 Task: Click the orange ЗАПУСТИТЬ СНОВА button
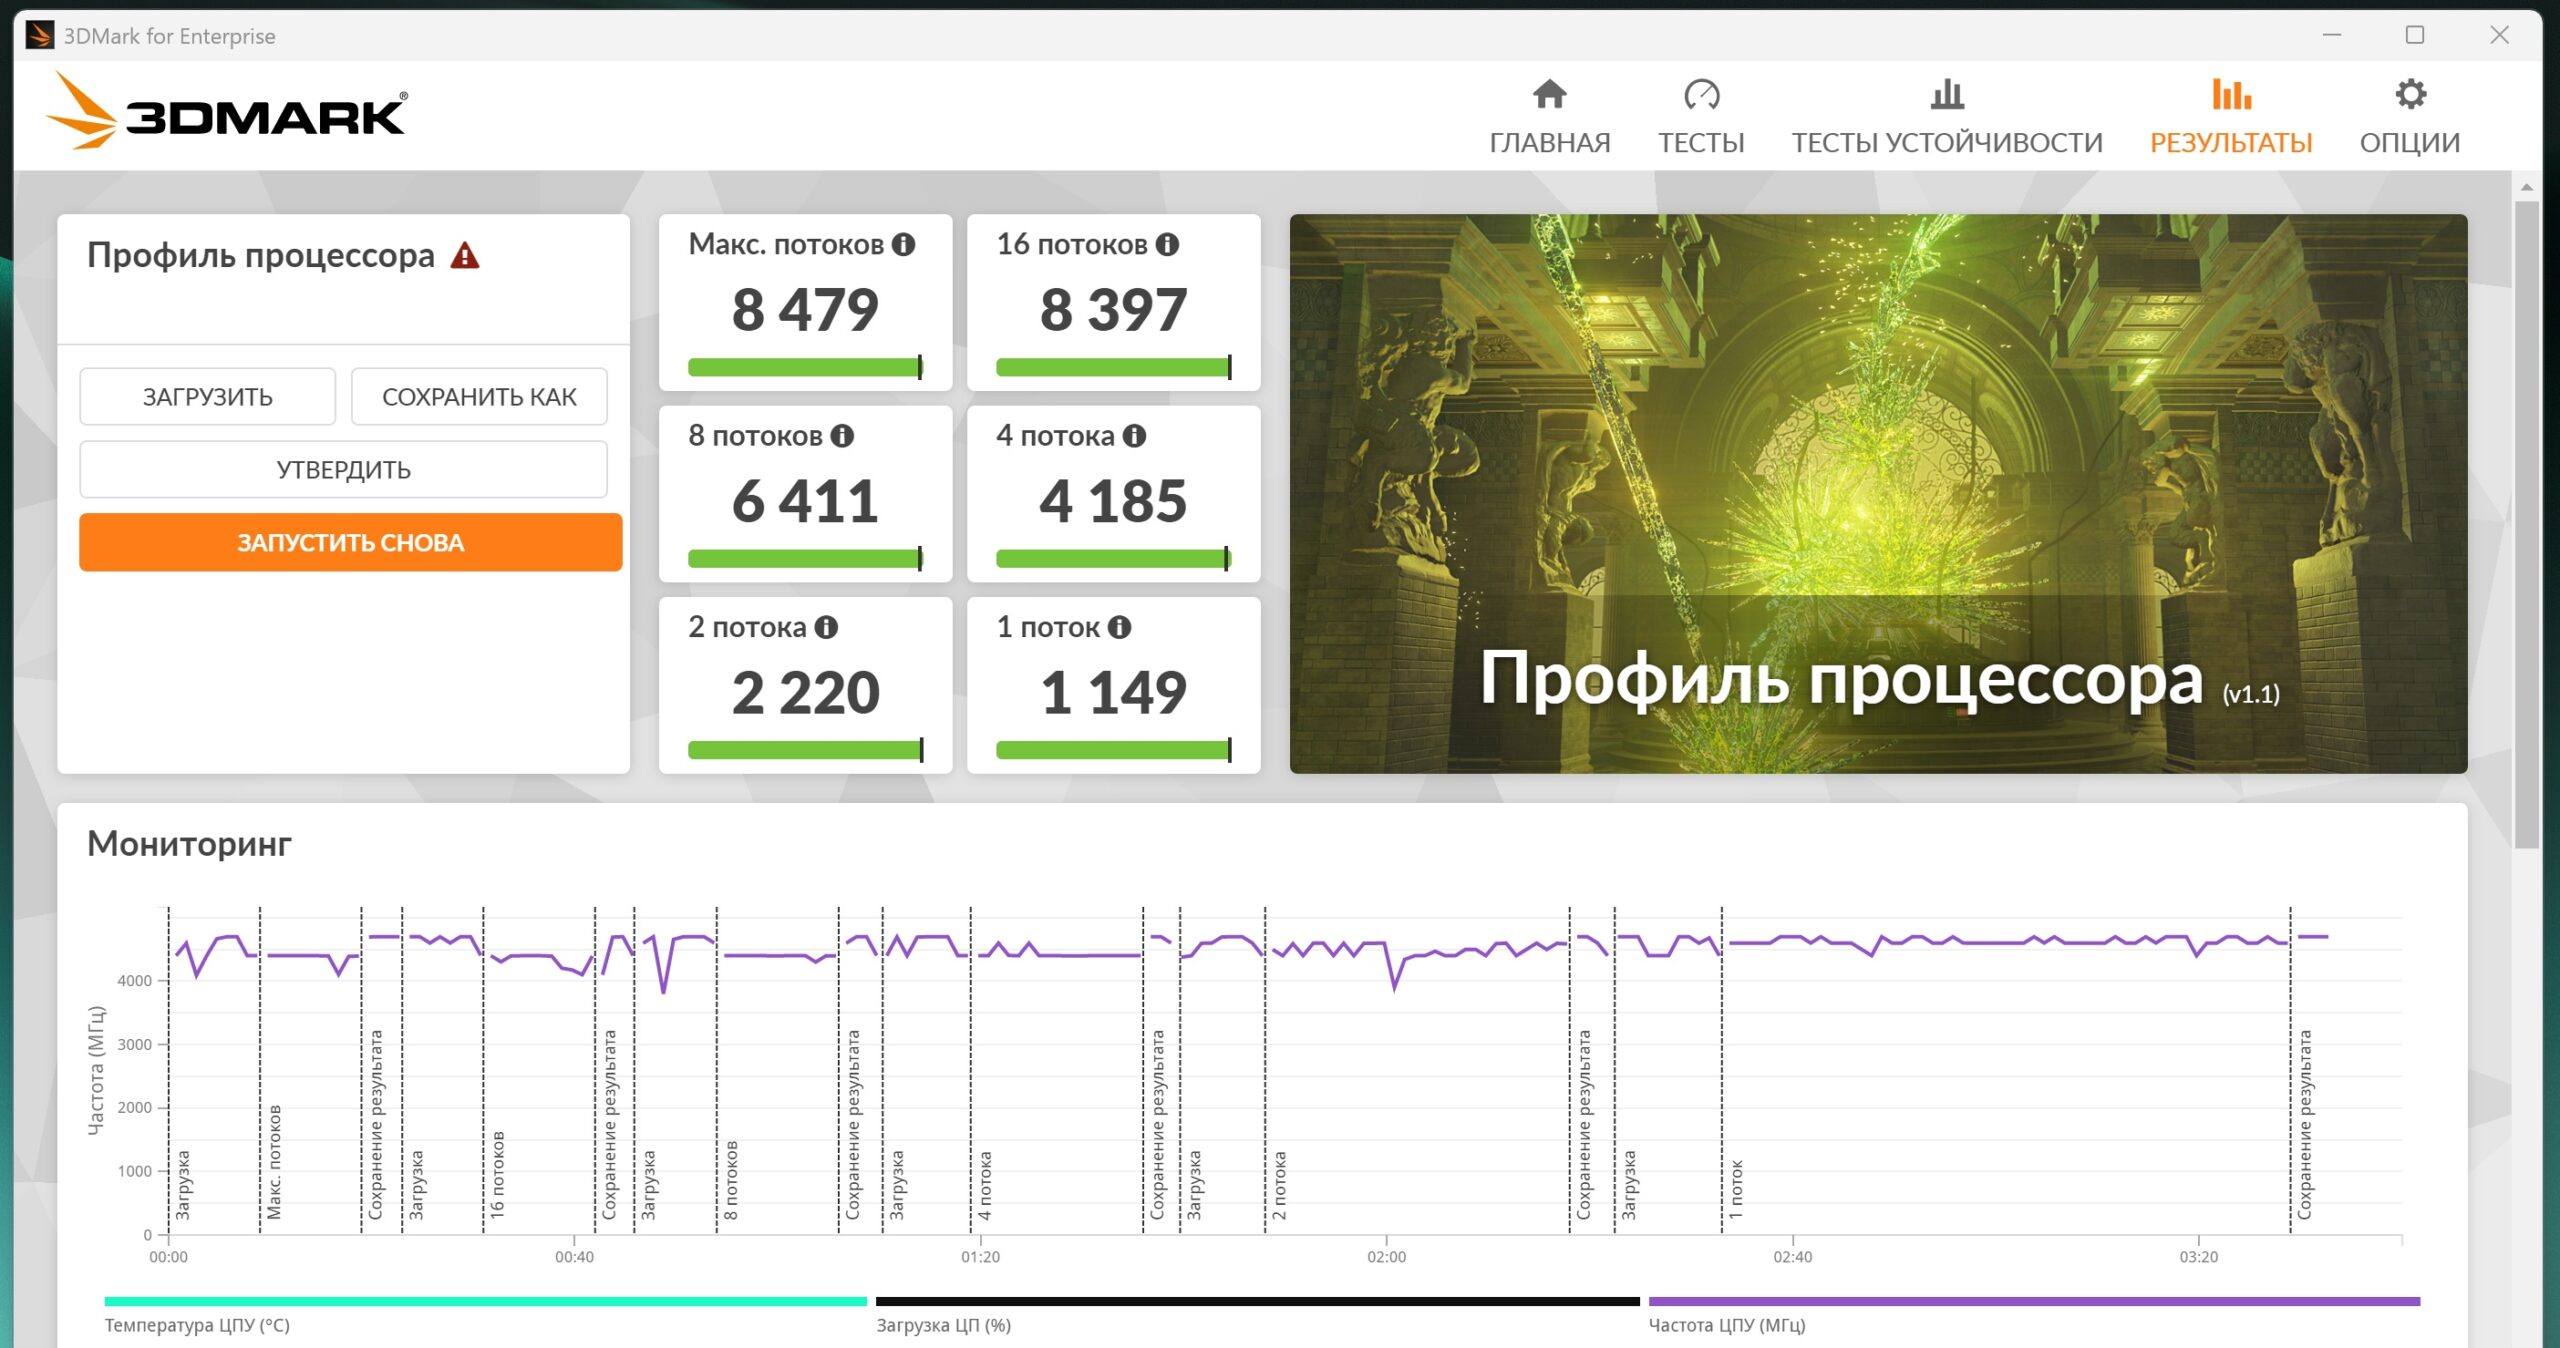351,543
